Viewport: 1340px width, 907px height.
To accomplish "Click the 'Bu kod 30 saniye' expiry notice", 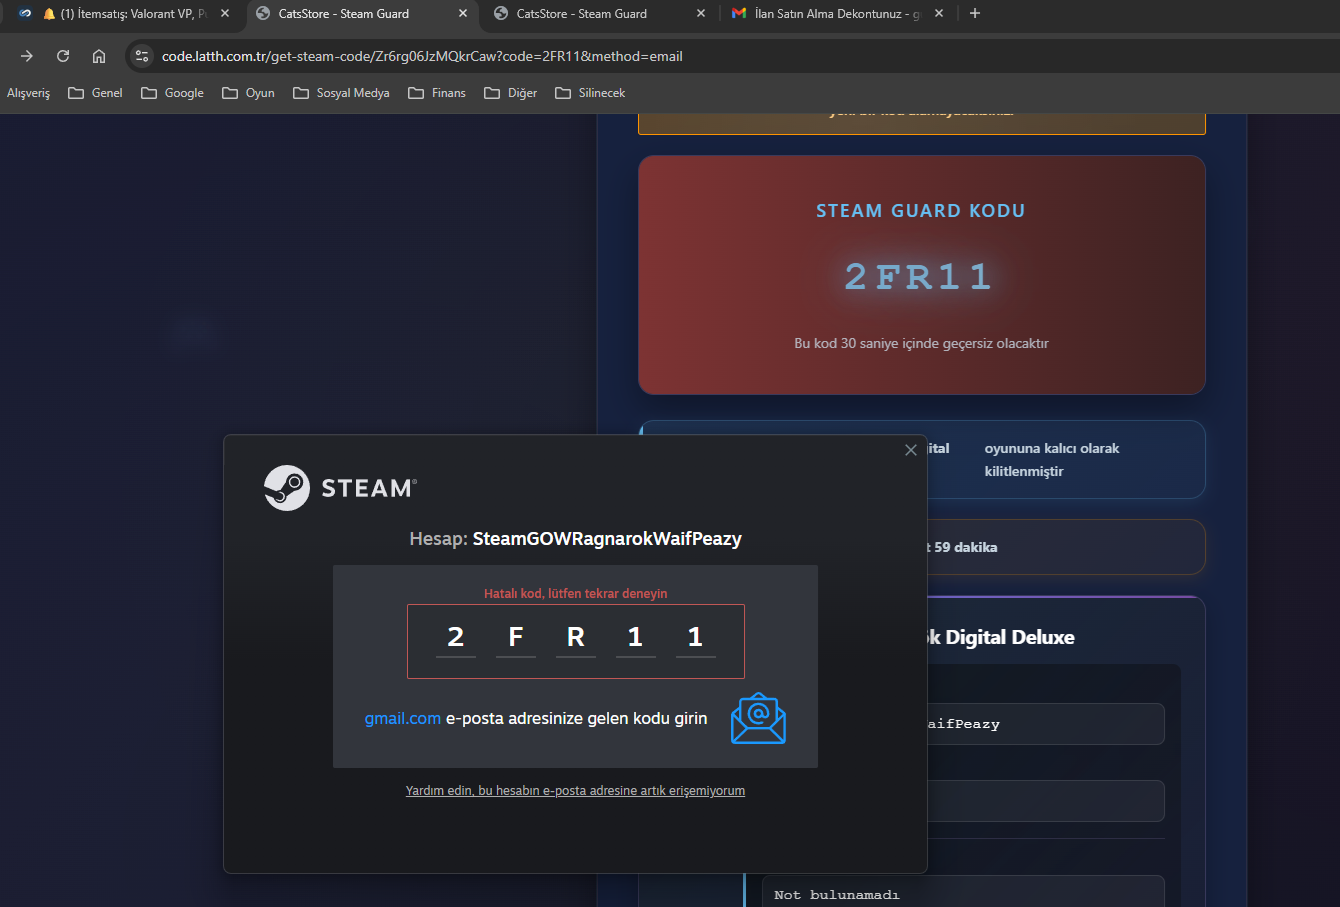I will tap(921, 343).
